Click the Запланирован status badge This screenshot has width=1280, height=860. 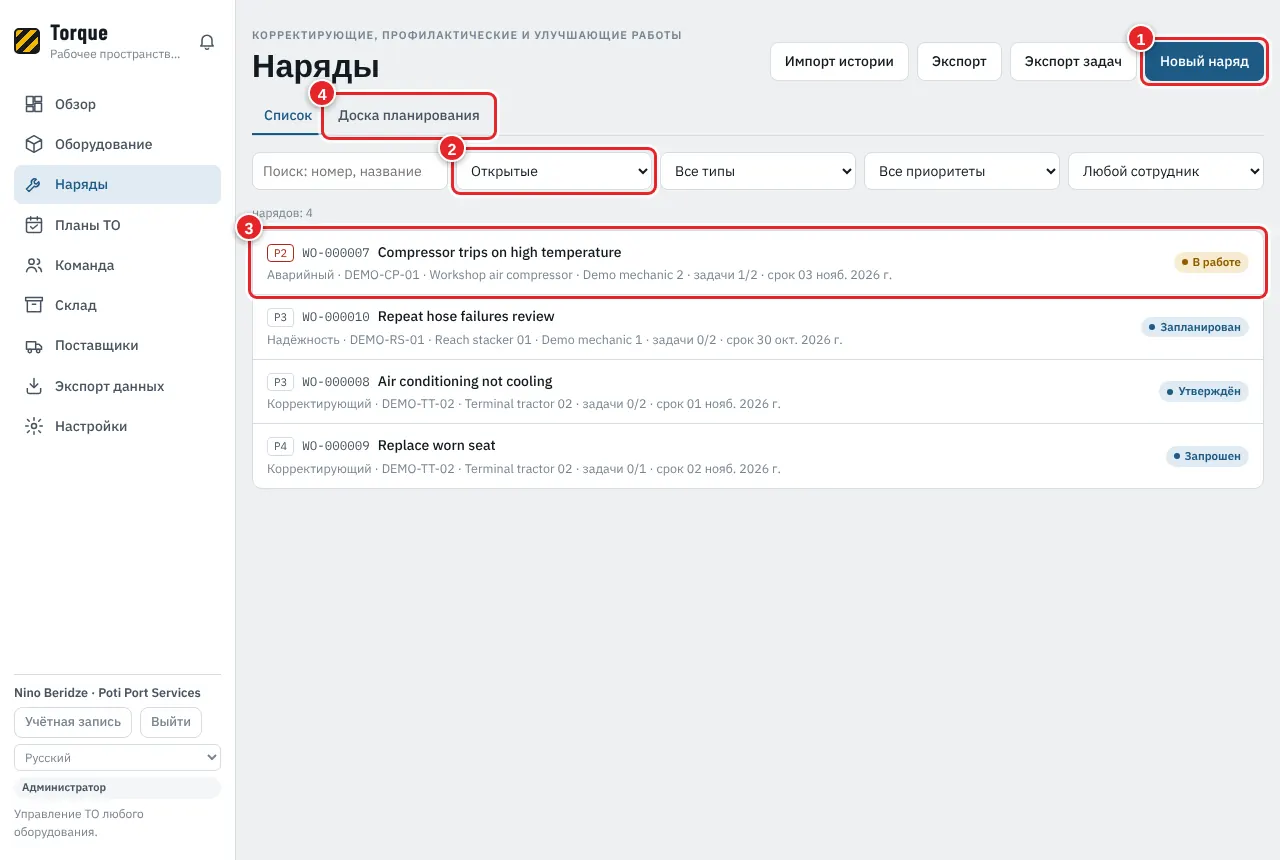pos(1195,327)
